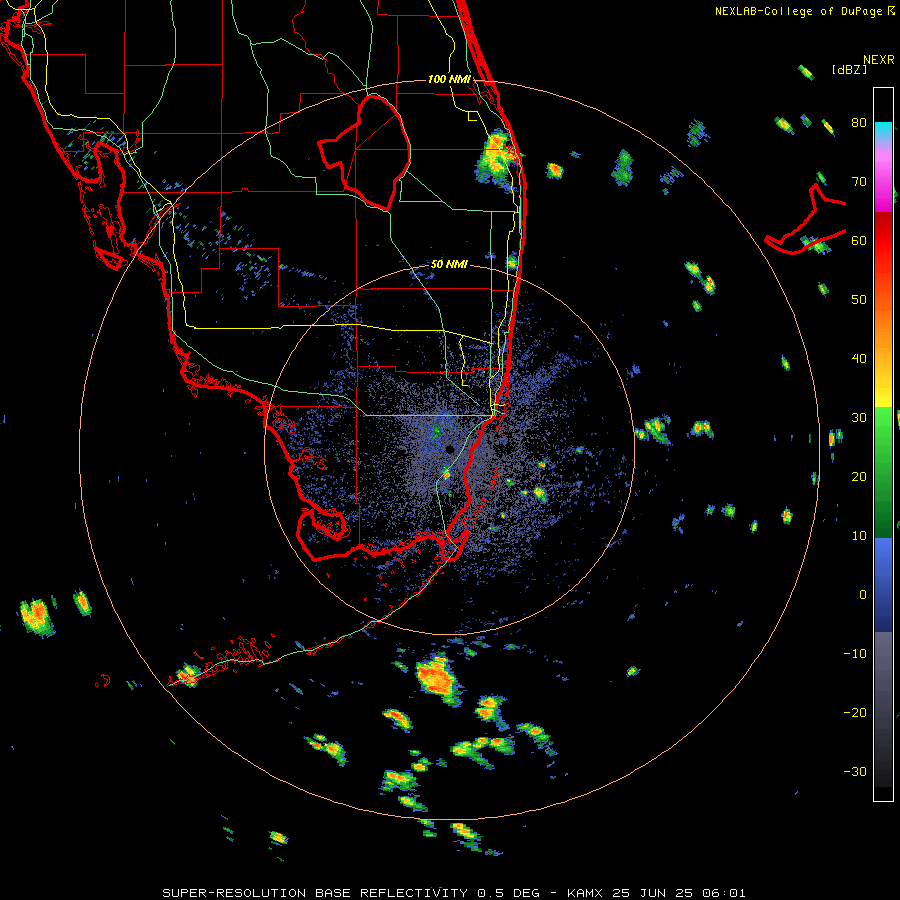Click the '100 NMI' range ring label
The height and width of the screenshot is (900, 900).
[x=449, y=79]
